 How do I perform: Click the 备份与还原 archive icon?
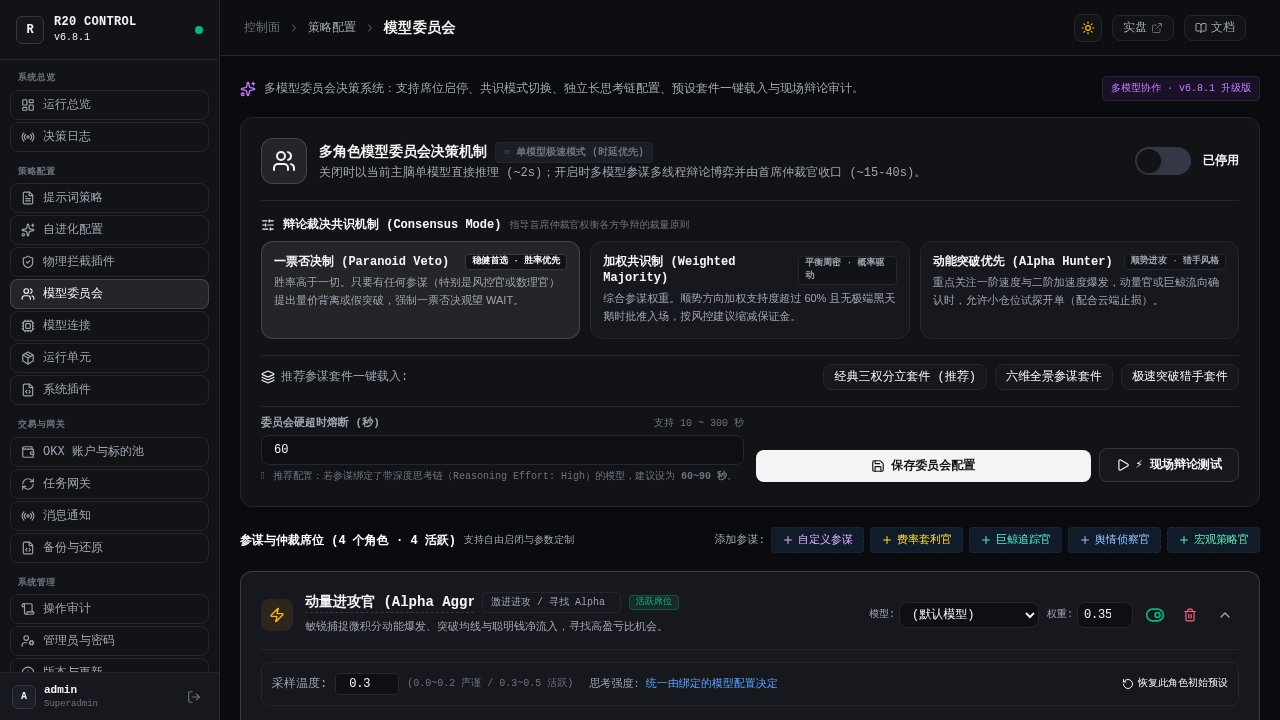[28, 548]
